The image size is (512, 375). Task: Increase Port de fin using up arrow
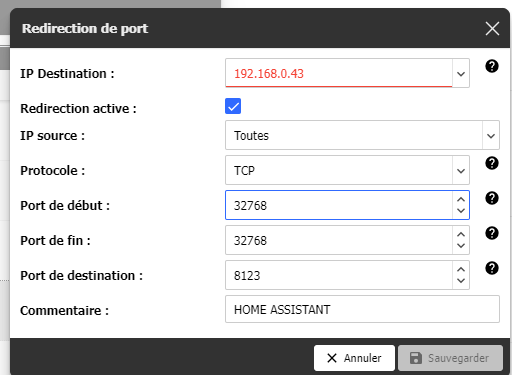click(461, 234)
